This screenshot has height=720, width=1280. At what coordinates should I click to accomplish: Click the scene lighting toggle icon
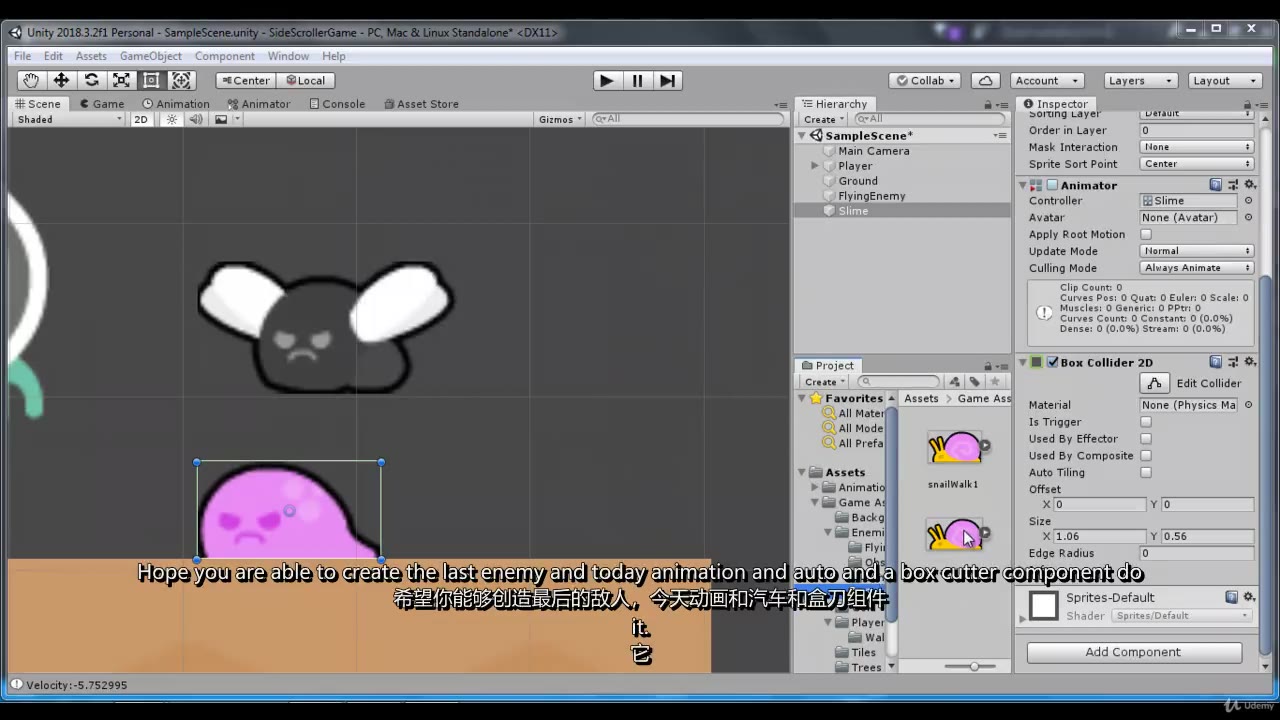172,119
